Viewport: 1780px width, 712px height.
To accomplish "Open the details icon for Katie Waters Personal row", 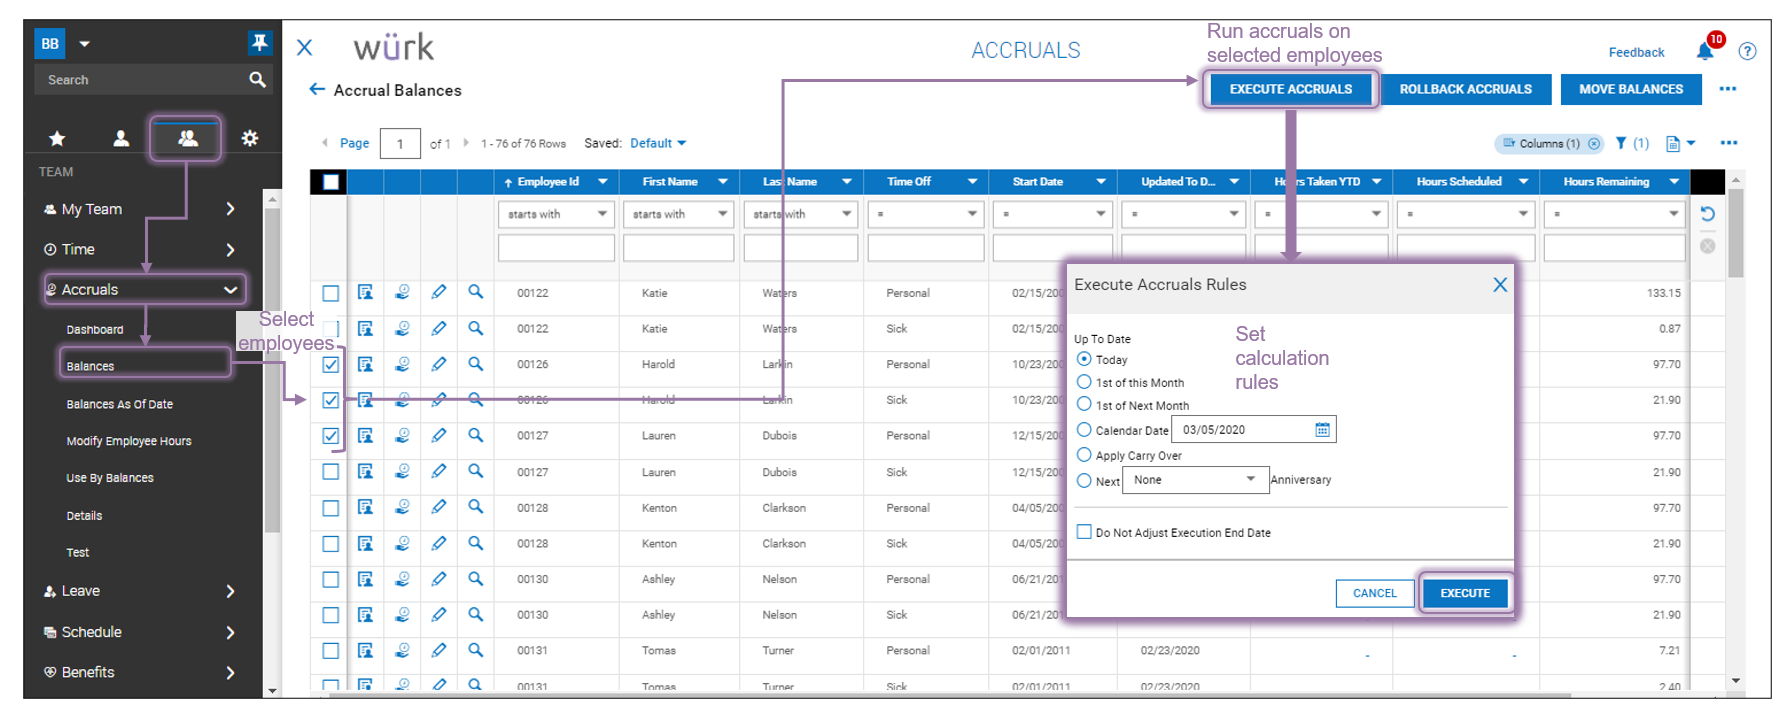I will coord(365,292).
